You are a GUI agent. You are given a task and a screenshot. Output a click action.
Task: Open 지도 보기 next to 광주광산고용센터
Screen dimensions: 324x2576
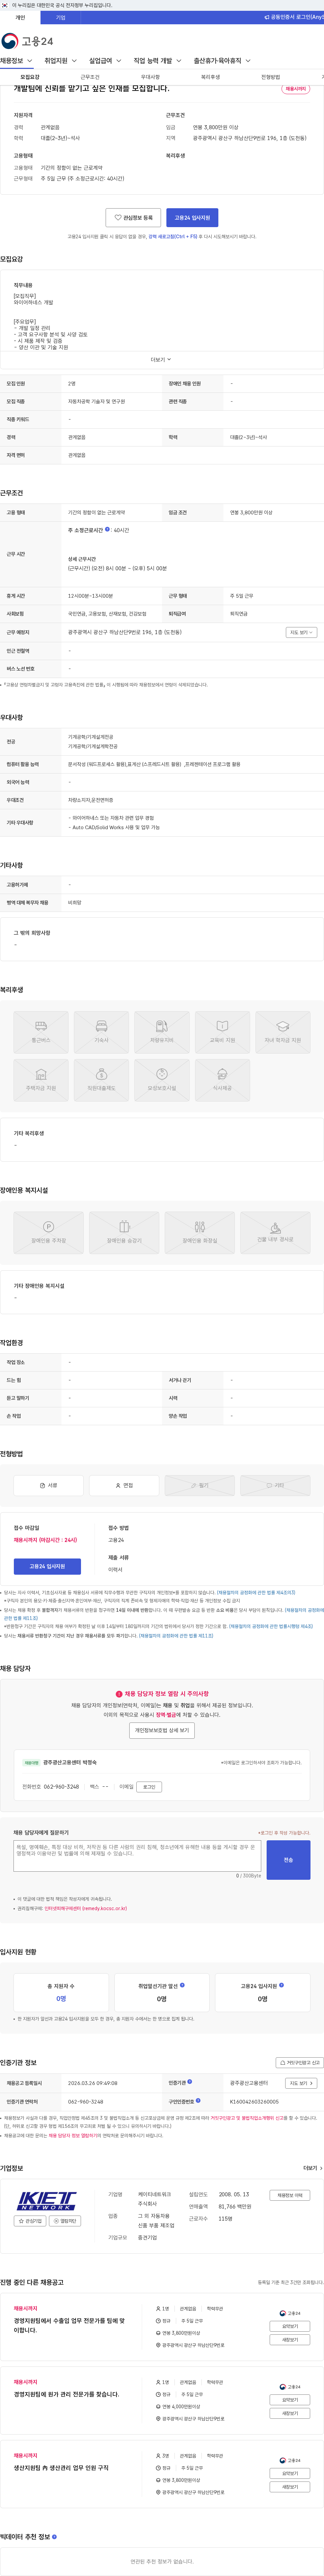[x=301, y=2083]
